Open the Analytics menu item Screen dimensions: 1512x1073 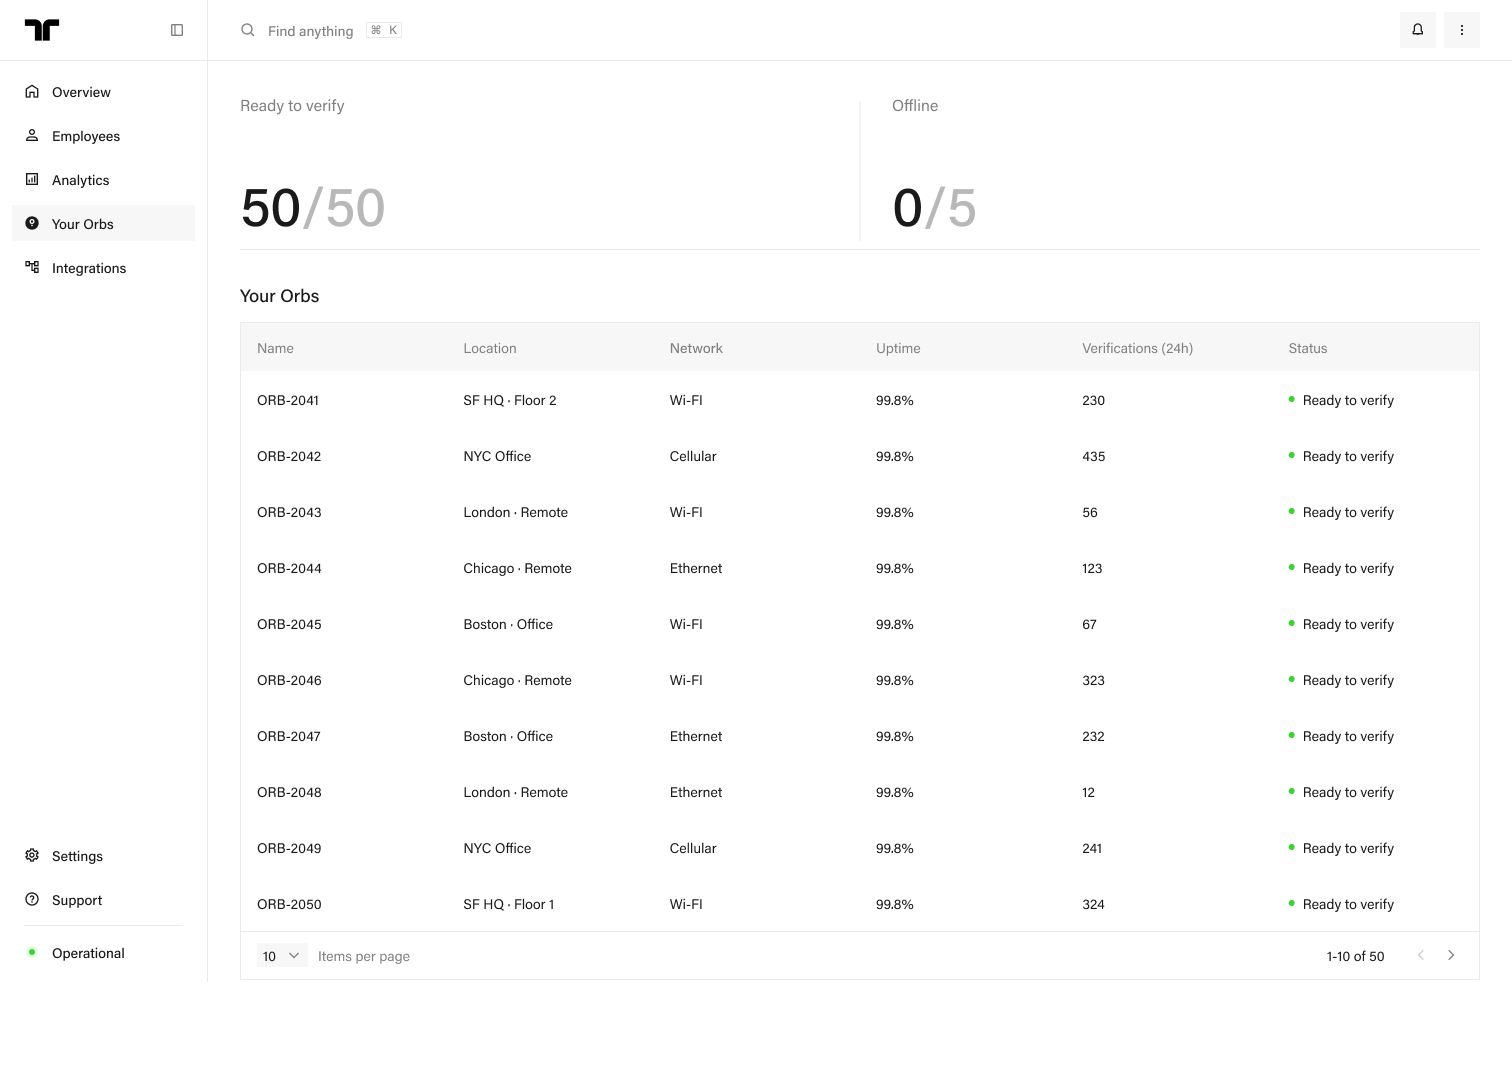coord(104,180)
